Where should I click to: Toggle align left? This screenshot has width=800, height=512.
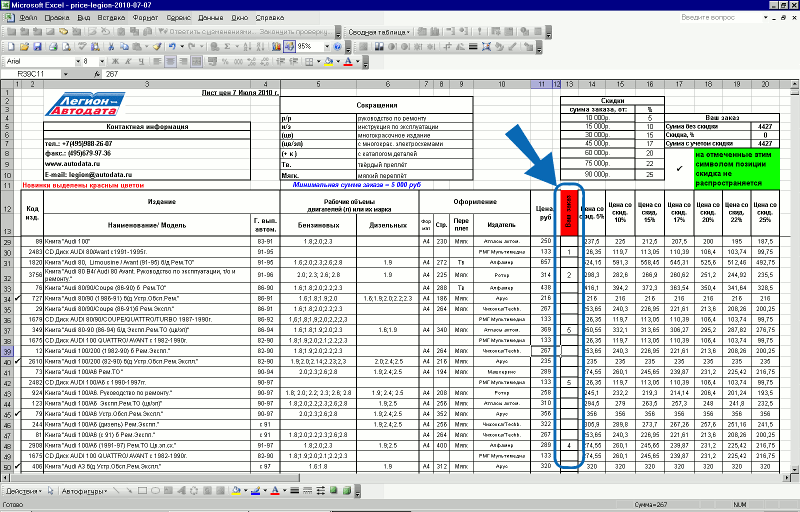pos(157,61)
